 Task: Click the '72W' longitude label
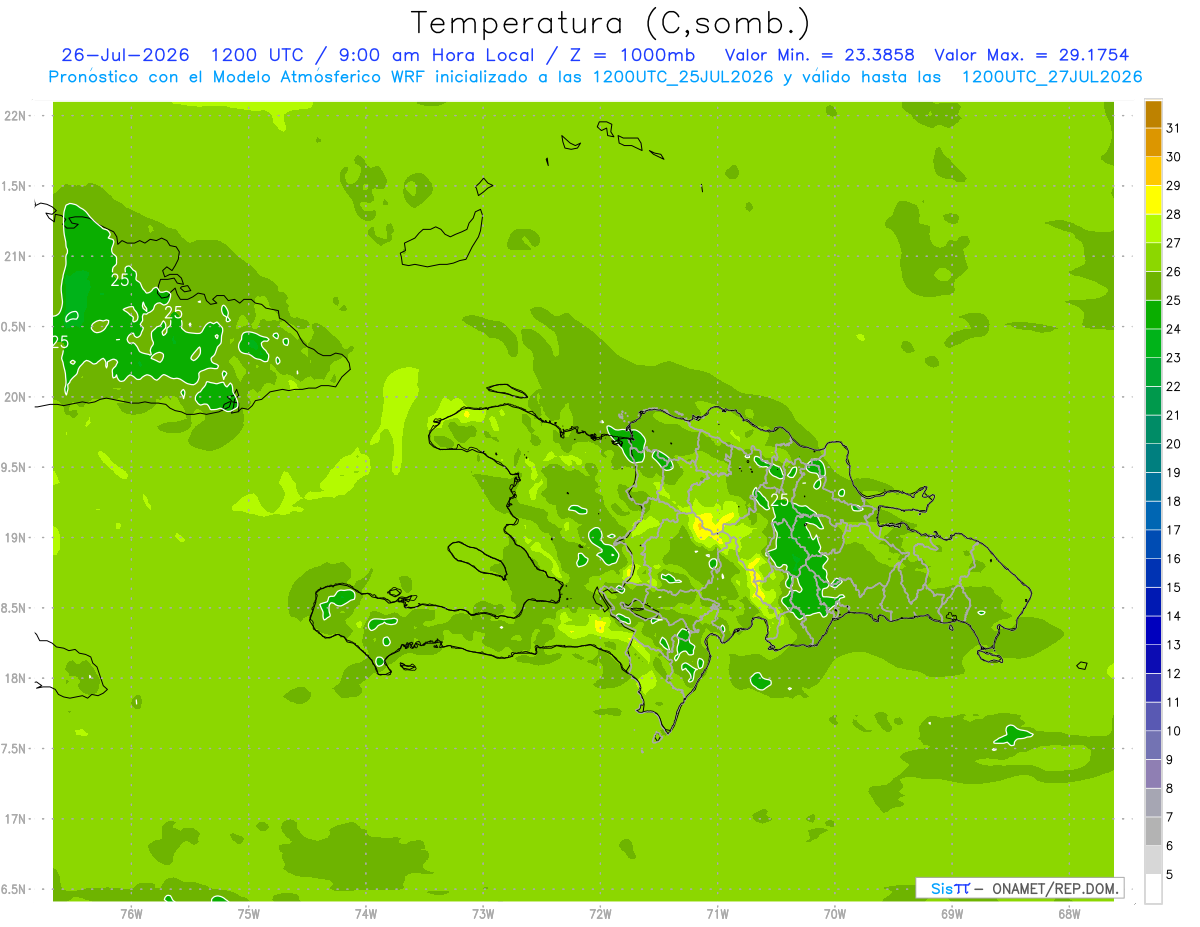[600, 914]
